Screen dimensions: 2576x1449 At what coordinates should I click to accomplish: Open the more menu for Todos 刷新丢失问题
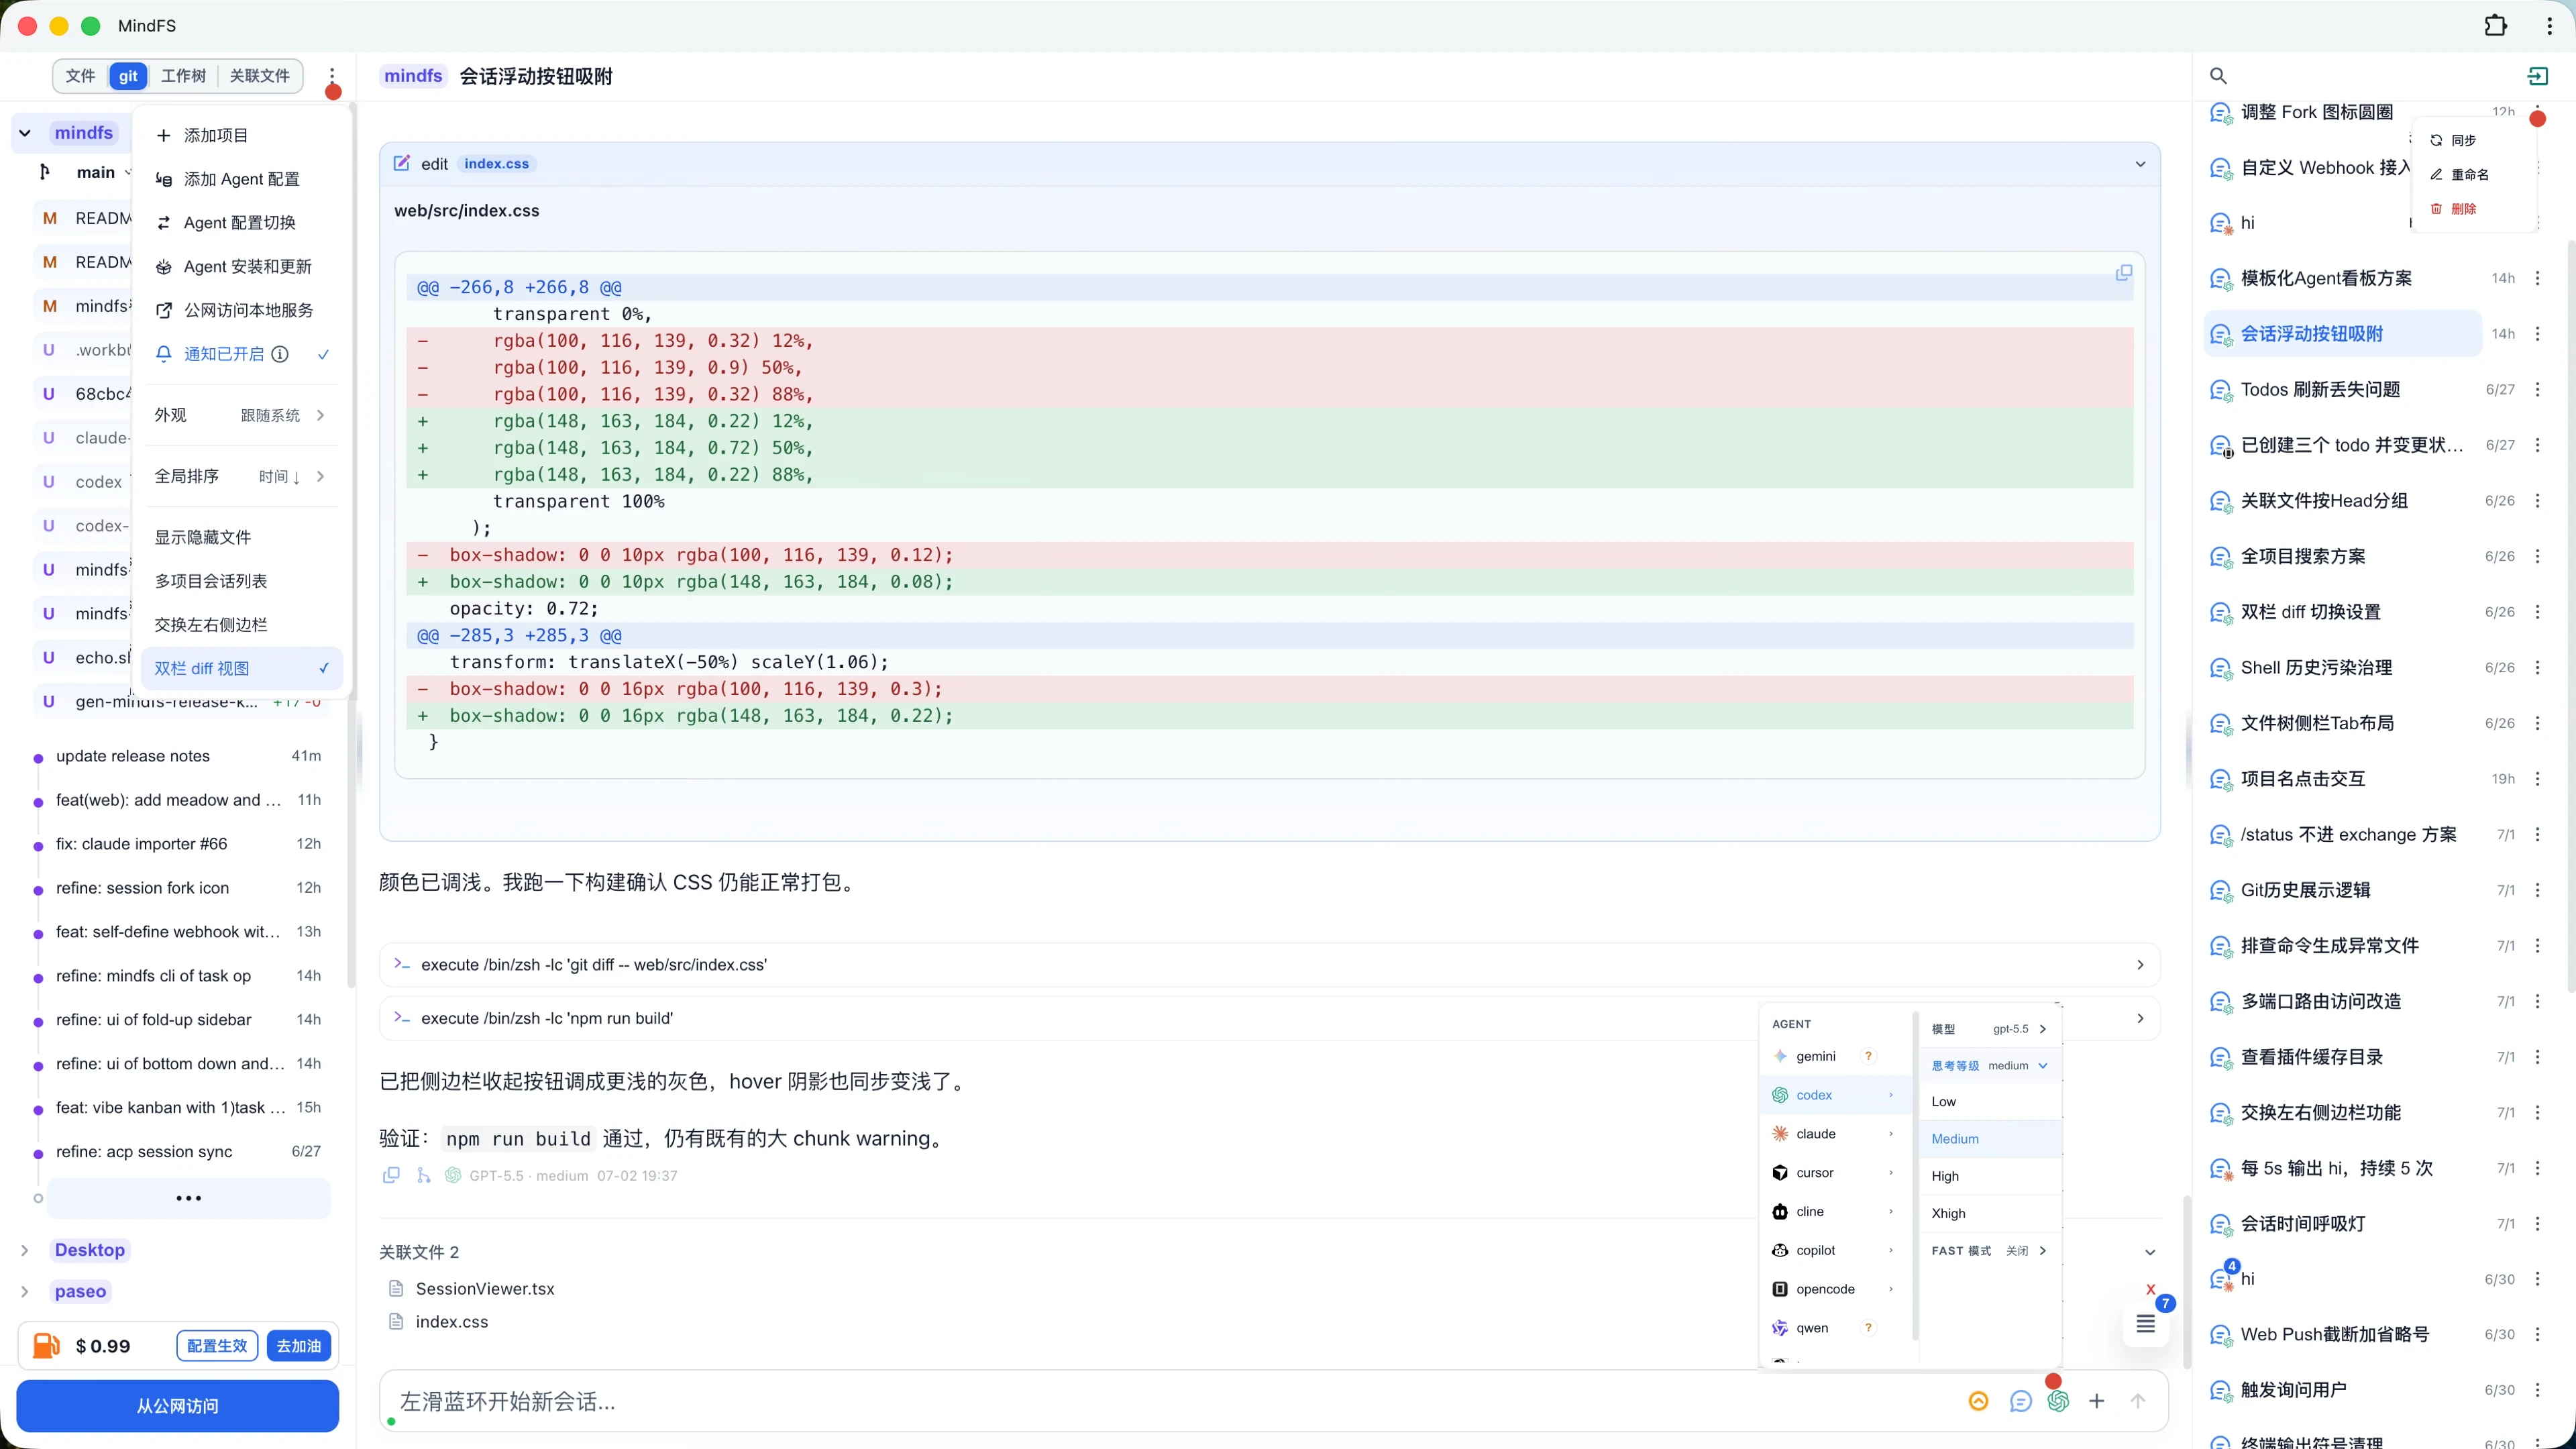coord(2537,389)
